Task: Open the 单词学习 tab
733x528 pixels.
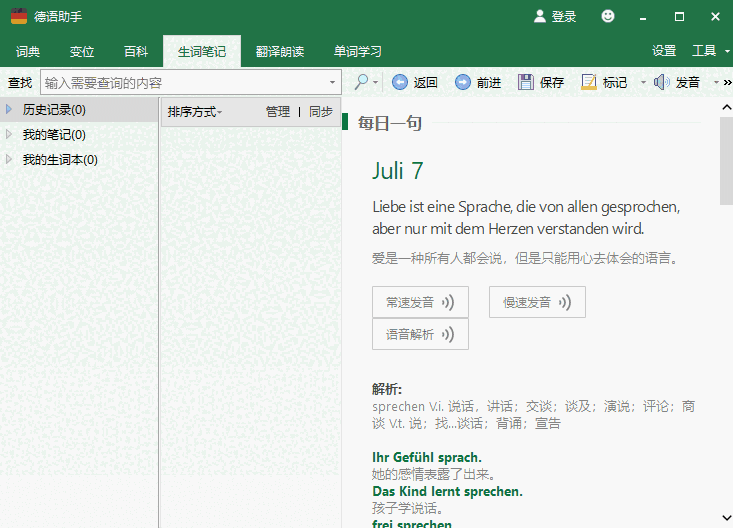Action: click(358, 51)
